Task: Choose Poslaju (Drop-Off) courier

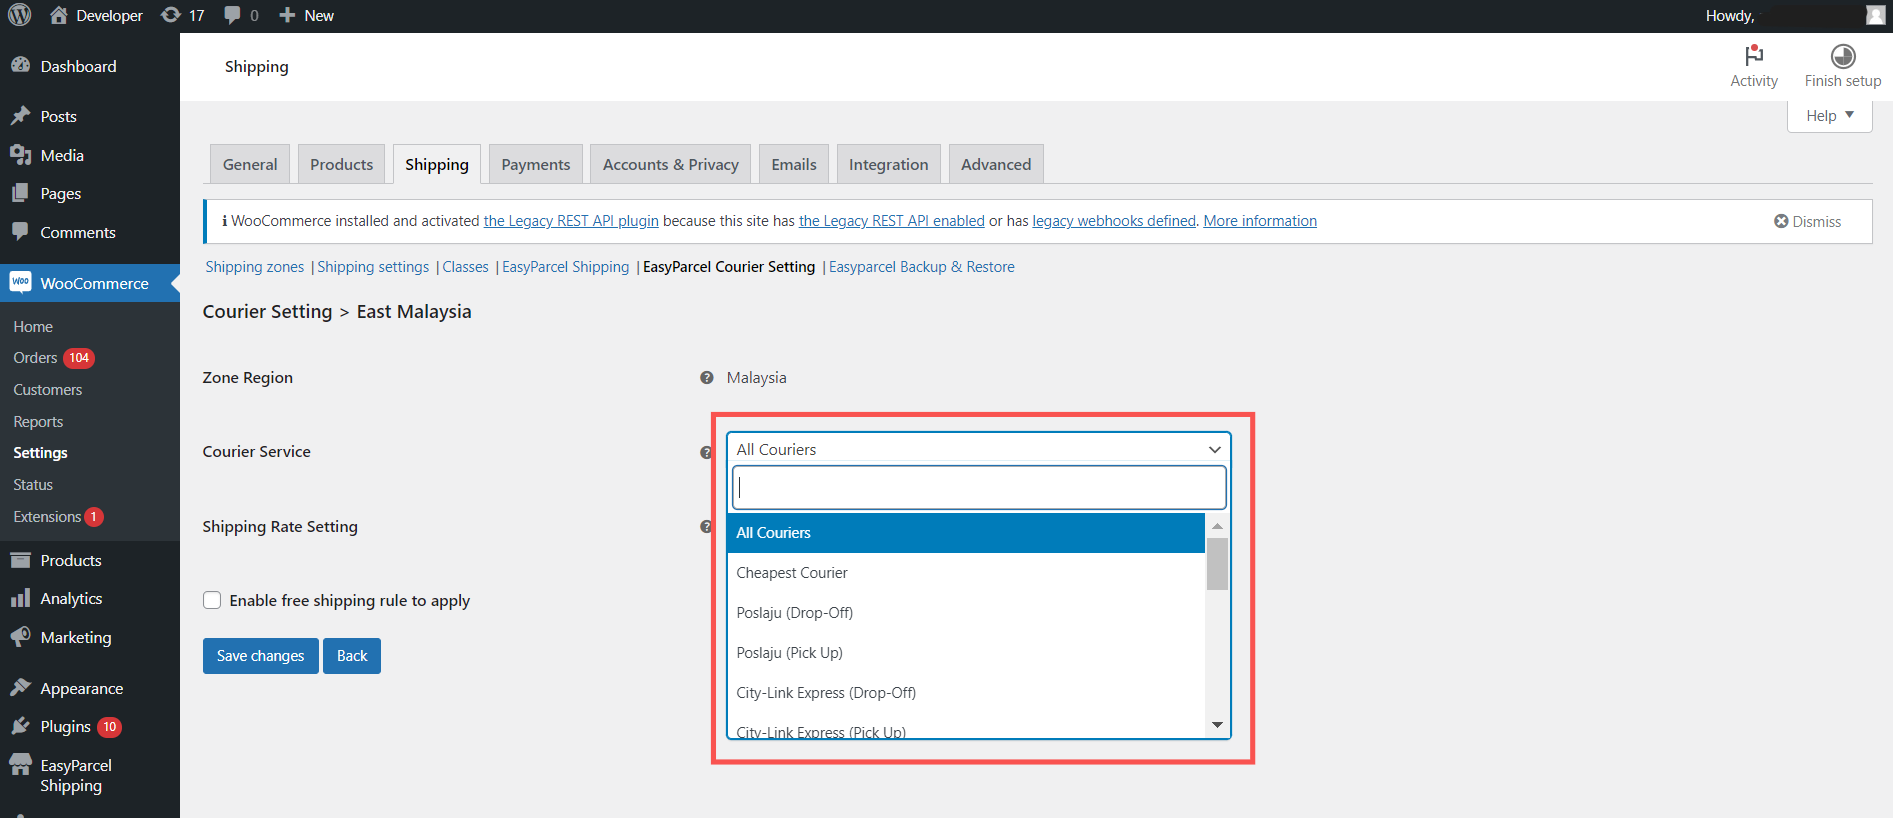Action: tap(966, 613)
